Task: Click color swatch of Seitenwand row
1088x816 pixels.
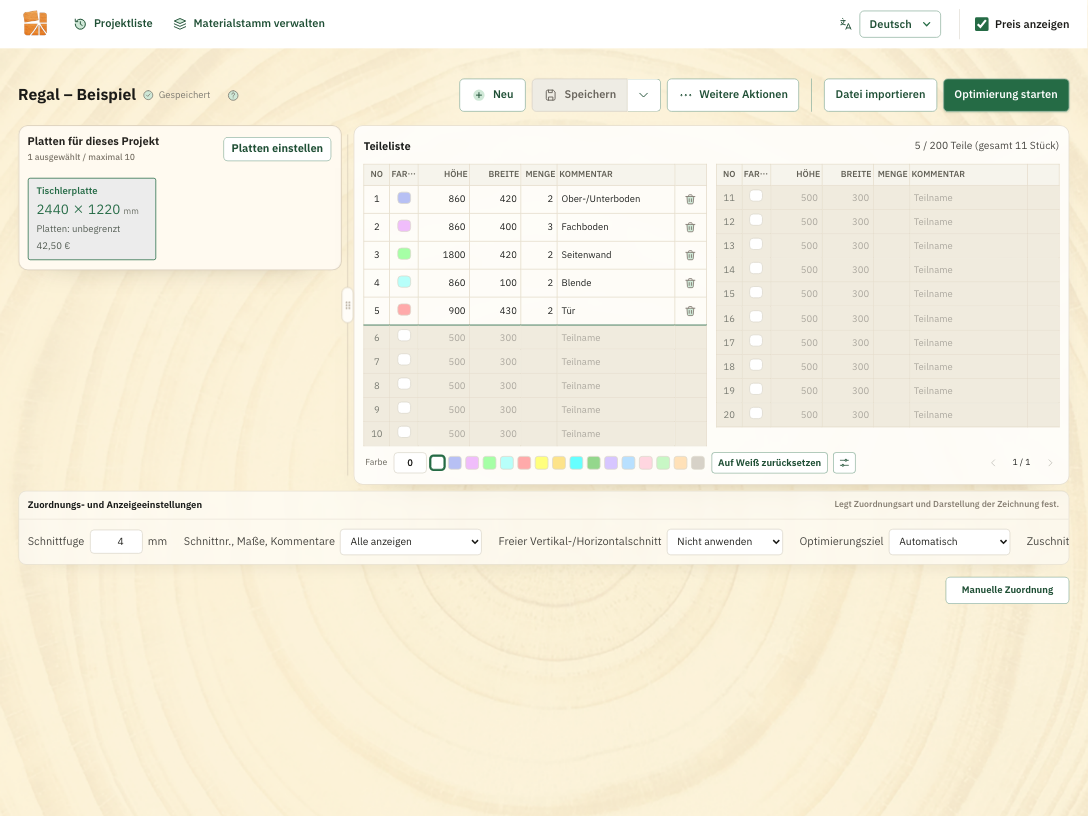Action: tap(404, 254)
